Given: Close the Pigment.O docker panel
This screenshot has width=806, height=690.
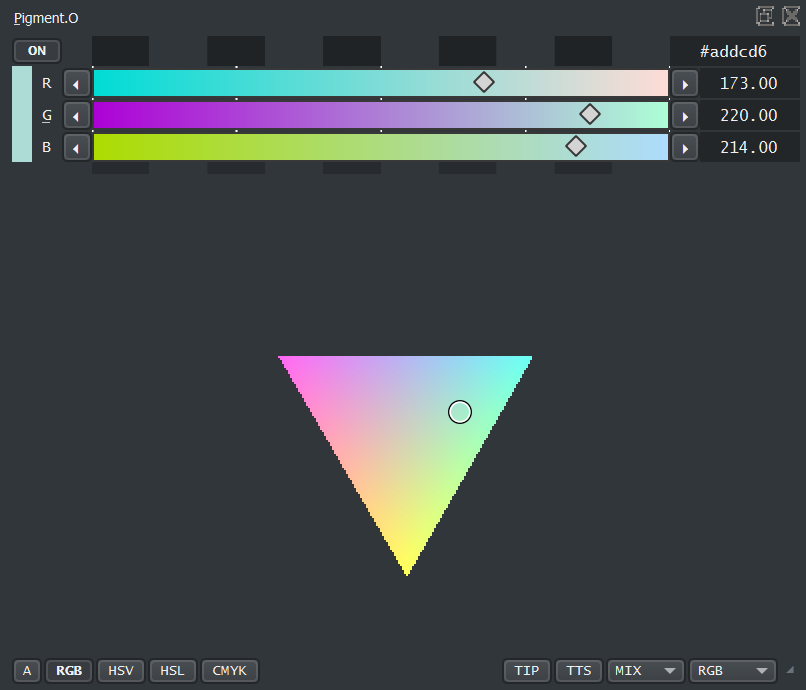Looking at the screenshot, I should pos(790,16).
